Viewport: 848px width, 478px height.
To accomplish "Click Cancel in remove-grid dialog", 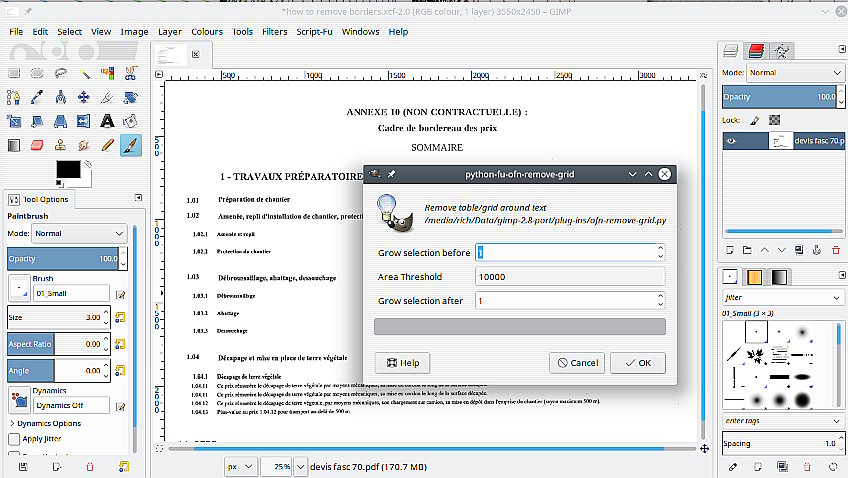I will 578,363.
